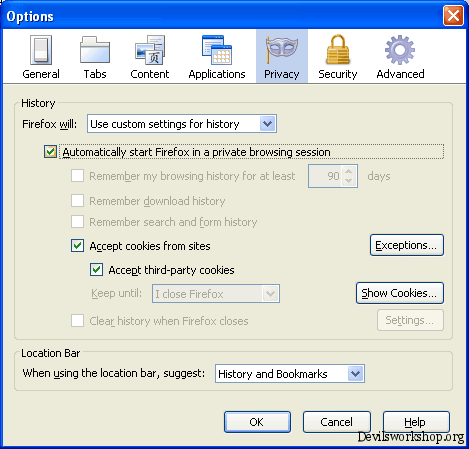Disable Accept third-party cookies checkbox
469x449 pixels.
[96, 269]
